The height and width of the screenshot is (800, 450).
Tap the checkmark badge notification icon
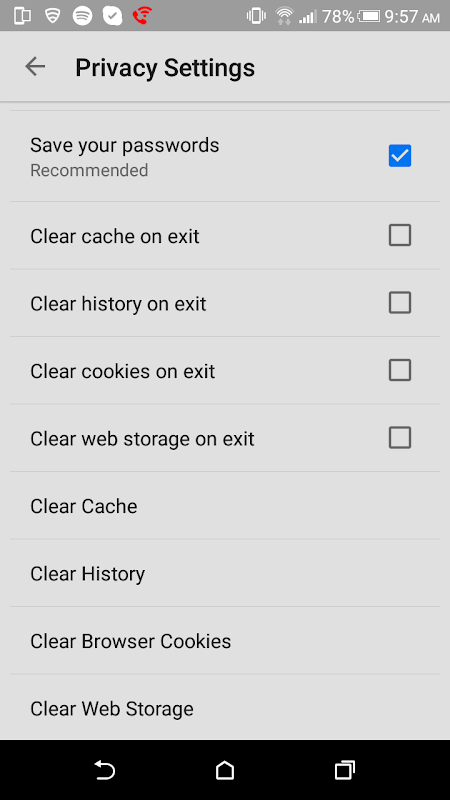(112, 16)
